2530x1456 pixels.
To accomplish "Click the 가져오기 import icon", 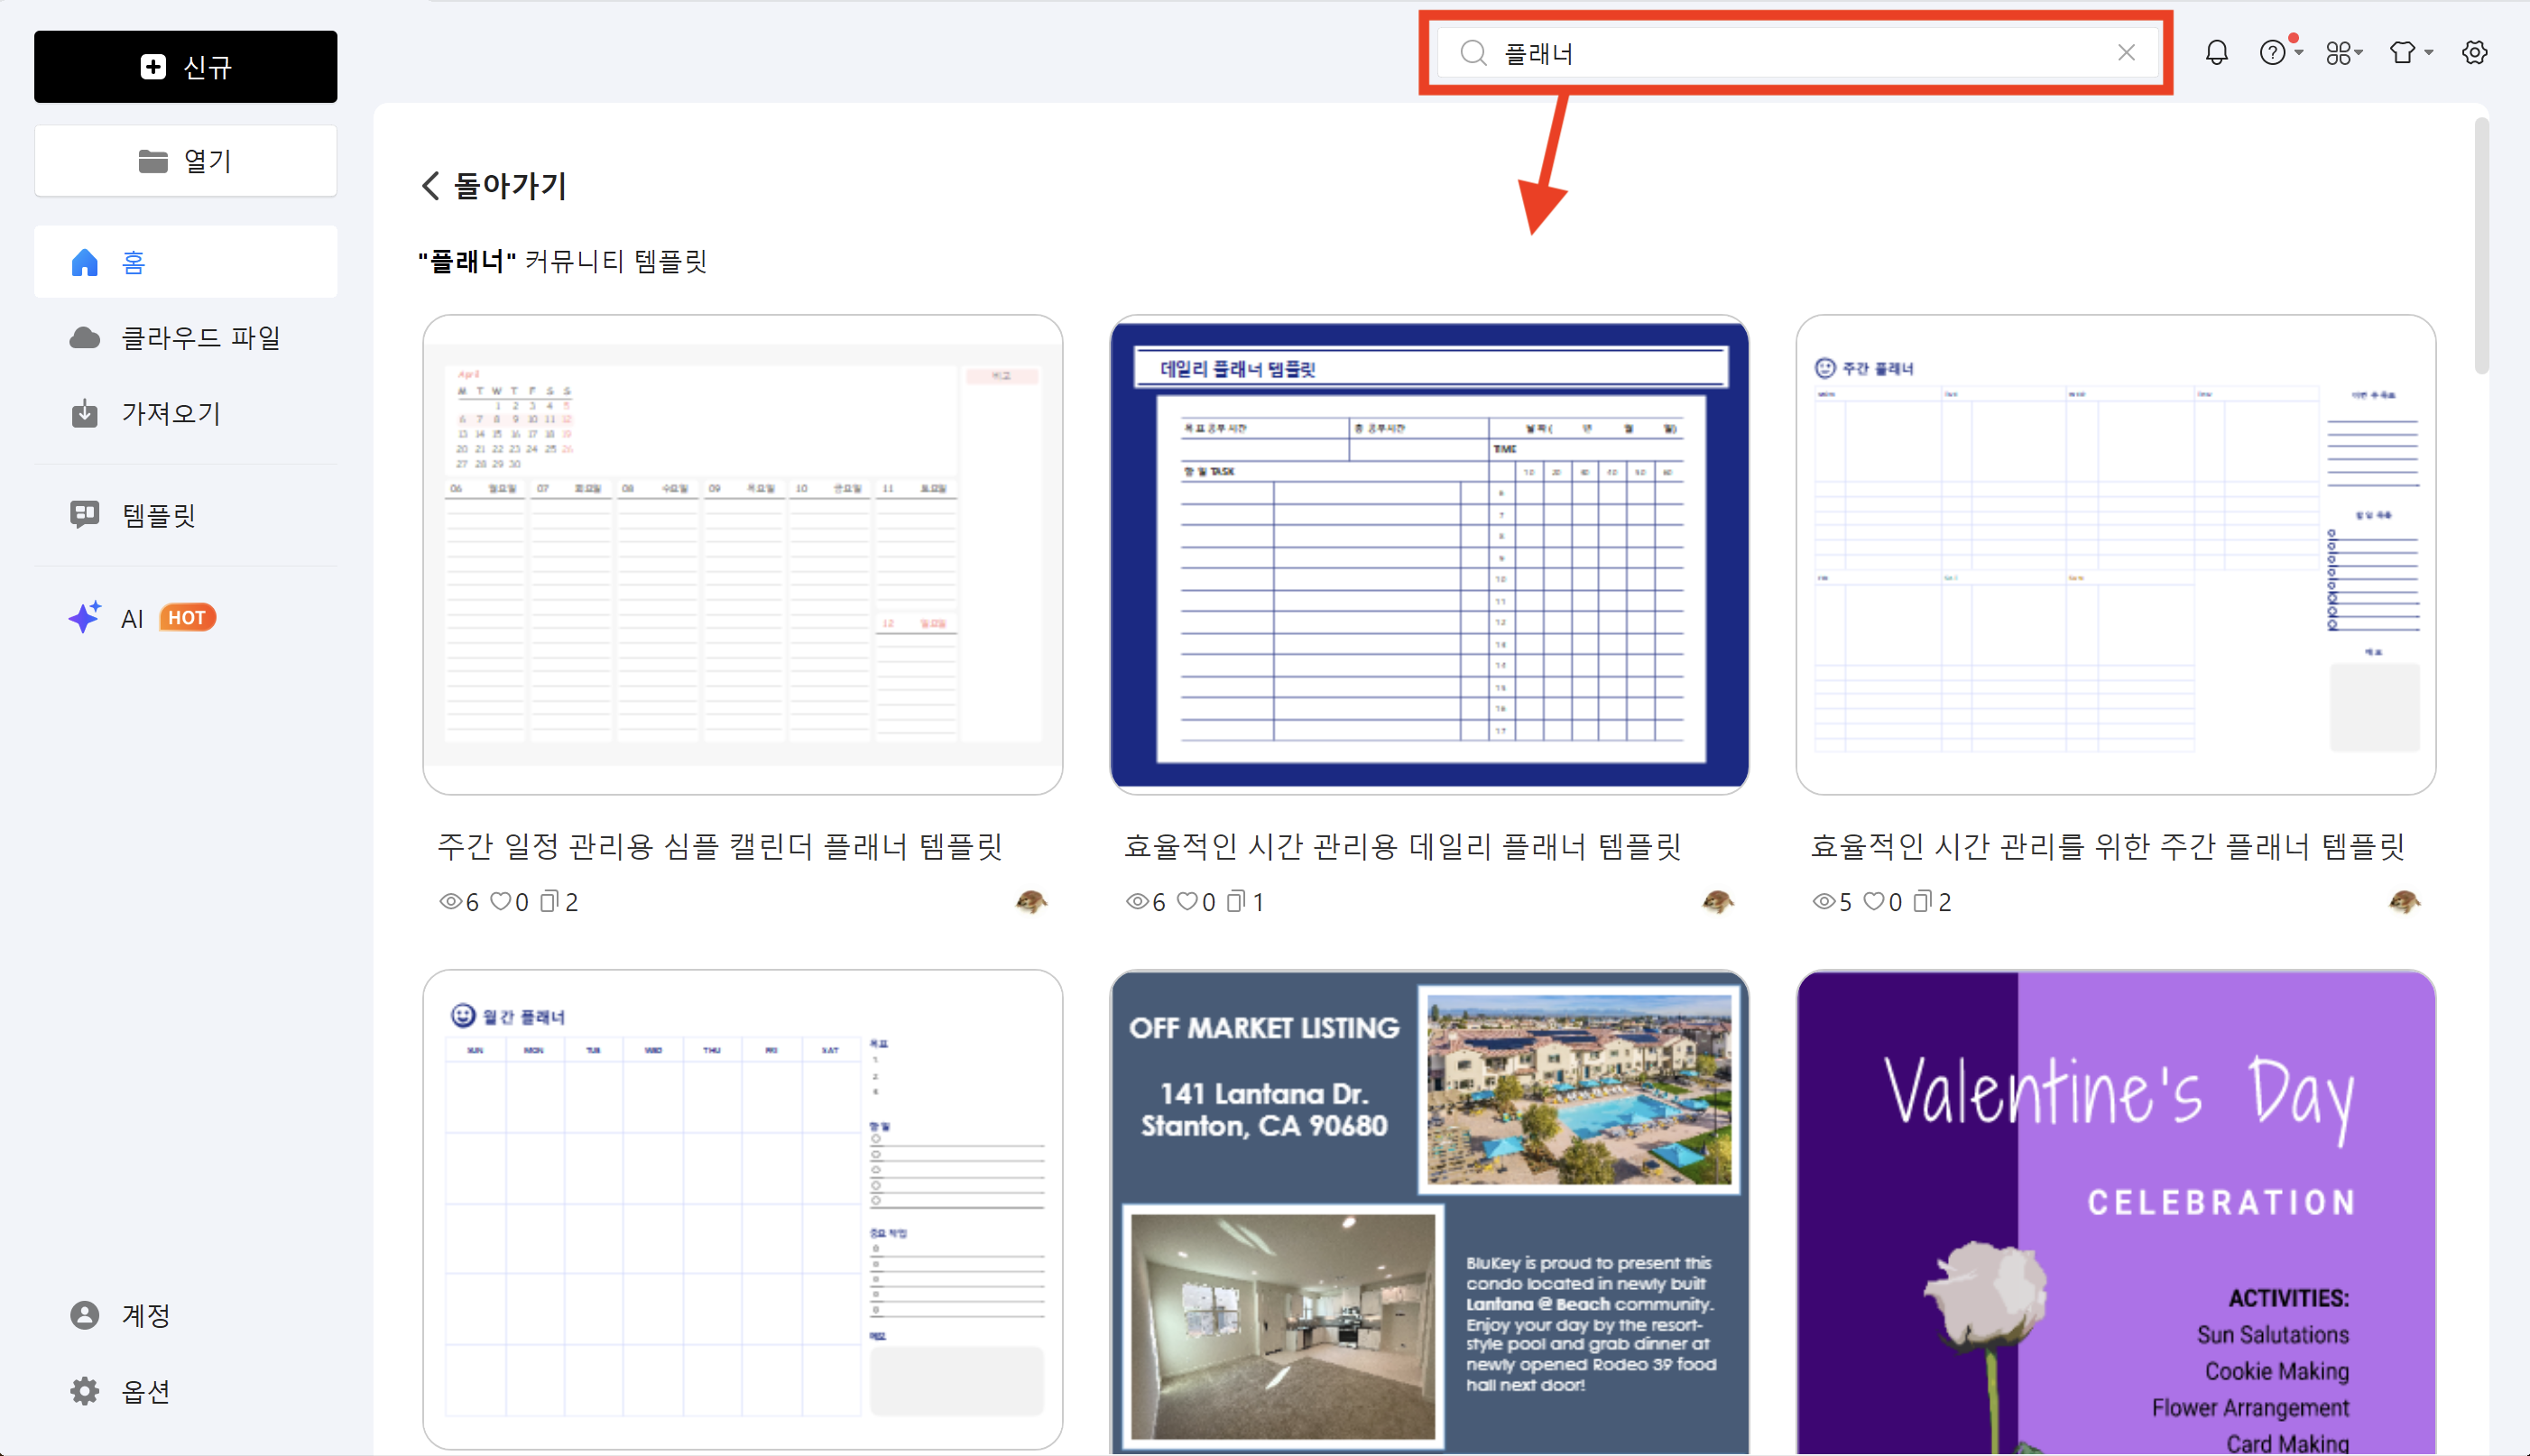I will pyautogui.click(x=85, y=413).
